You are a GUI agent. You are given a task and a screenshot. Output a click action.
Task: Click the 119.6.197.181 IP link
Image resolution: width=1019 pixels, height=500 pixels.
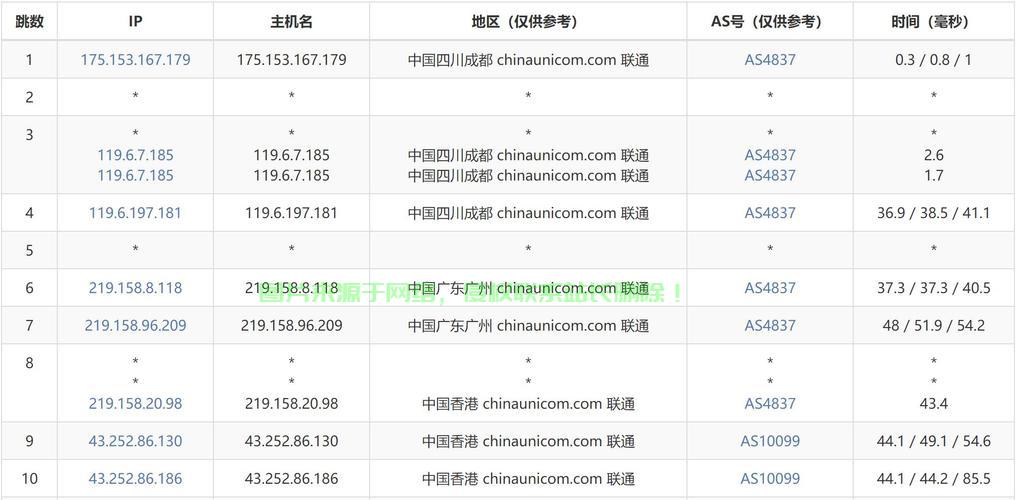(x=135, y=213)
